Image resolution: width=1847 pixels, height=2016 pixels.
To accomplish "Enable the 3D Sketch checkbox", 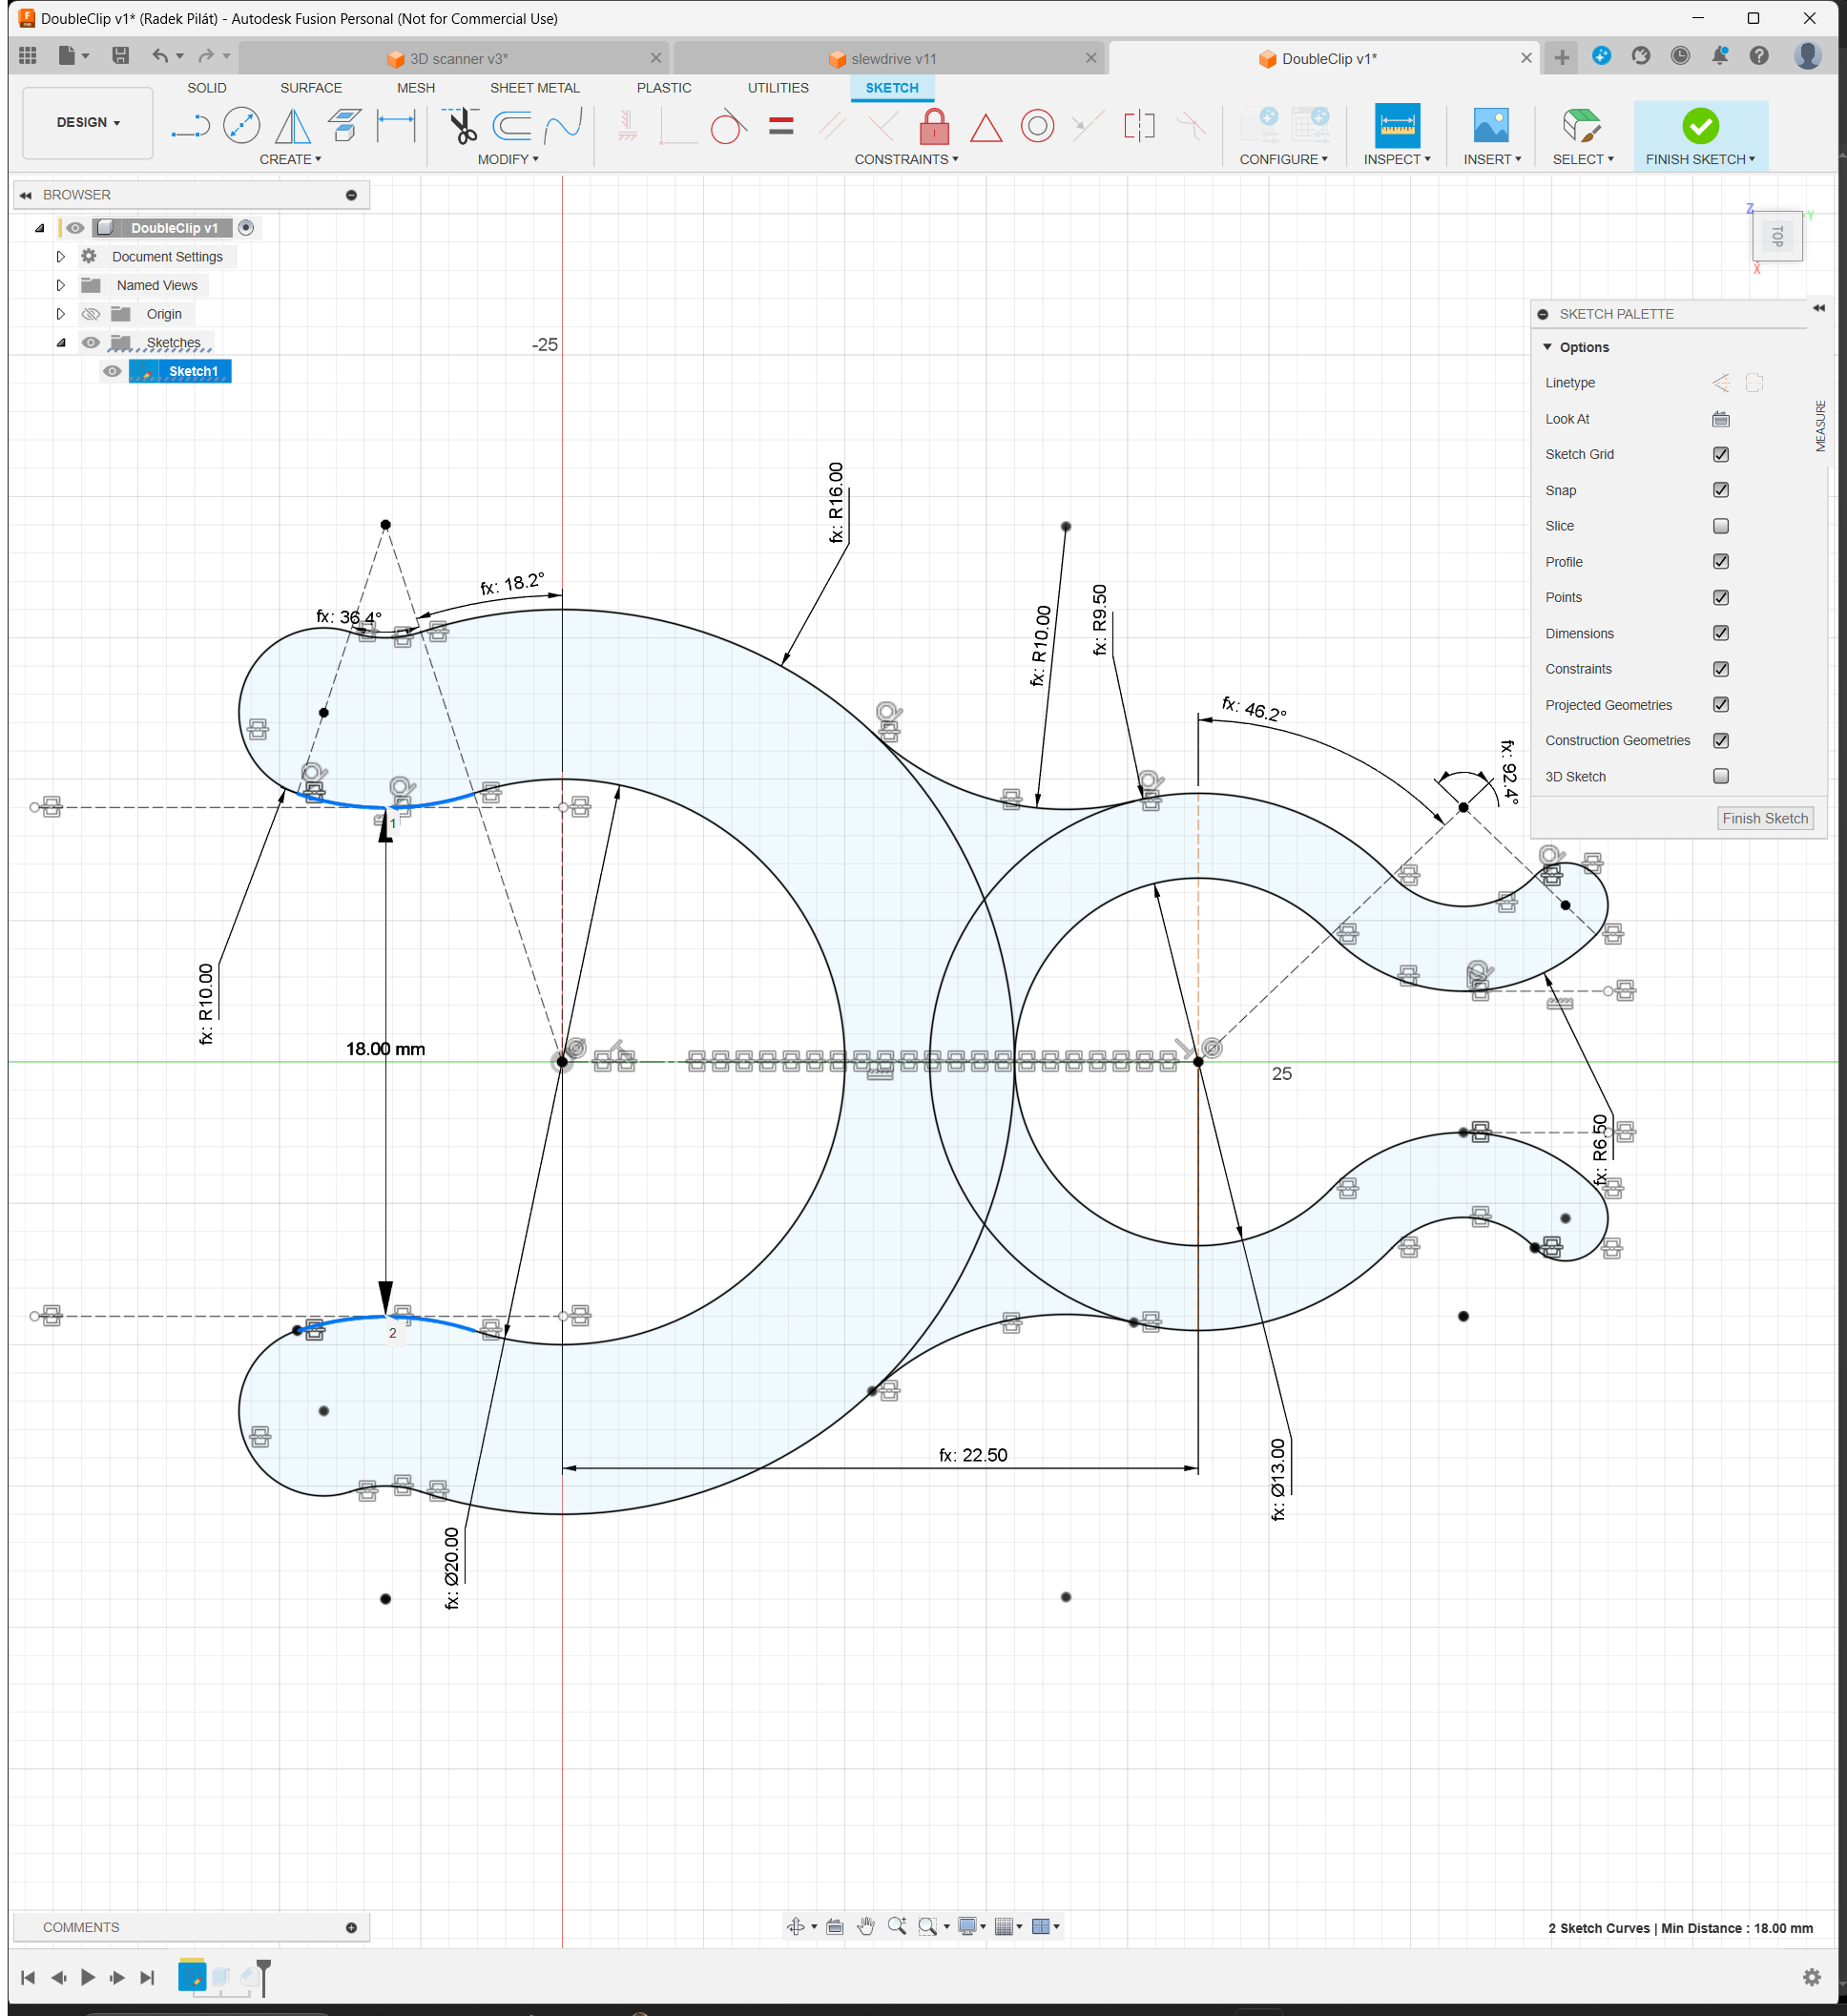I will (x=1721, y=776).
